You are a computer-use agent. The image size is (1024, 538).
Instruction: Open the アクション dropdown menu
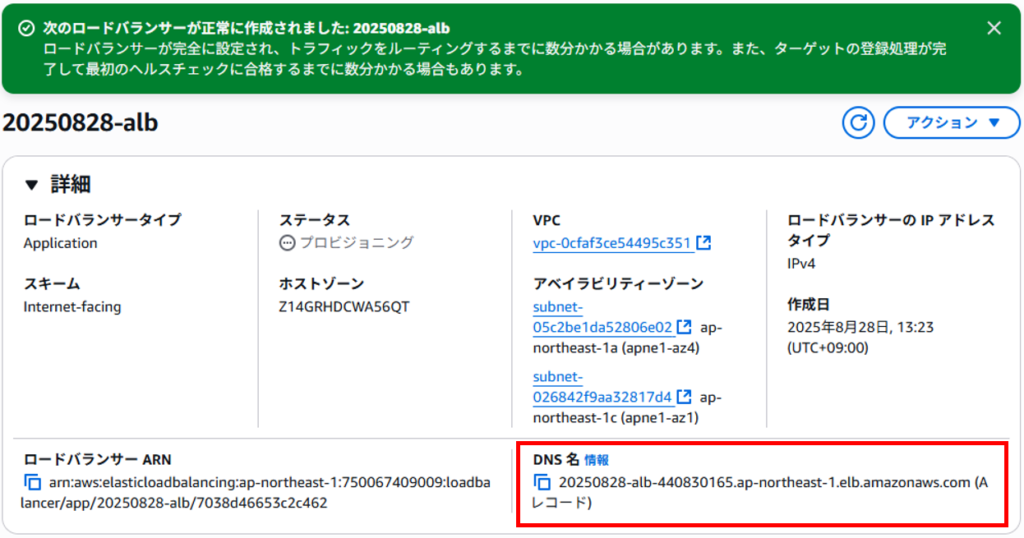point(952,123)
